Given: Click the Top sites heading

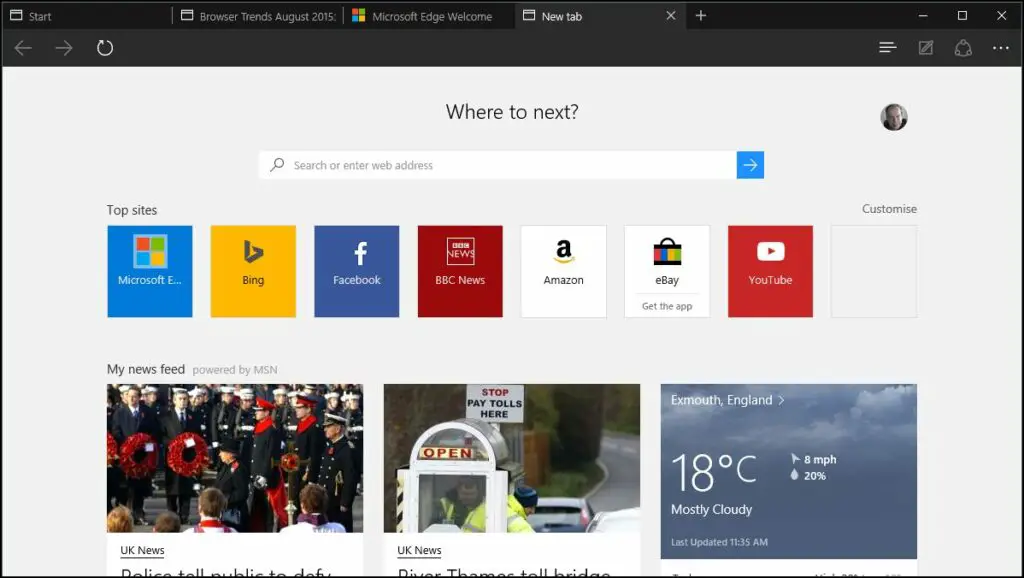Looking at the screenshot, I should [x=132, y=210].
